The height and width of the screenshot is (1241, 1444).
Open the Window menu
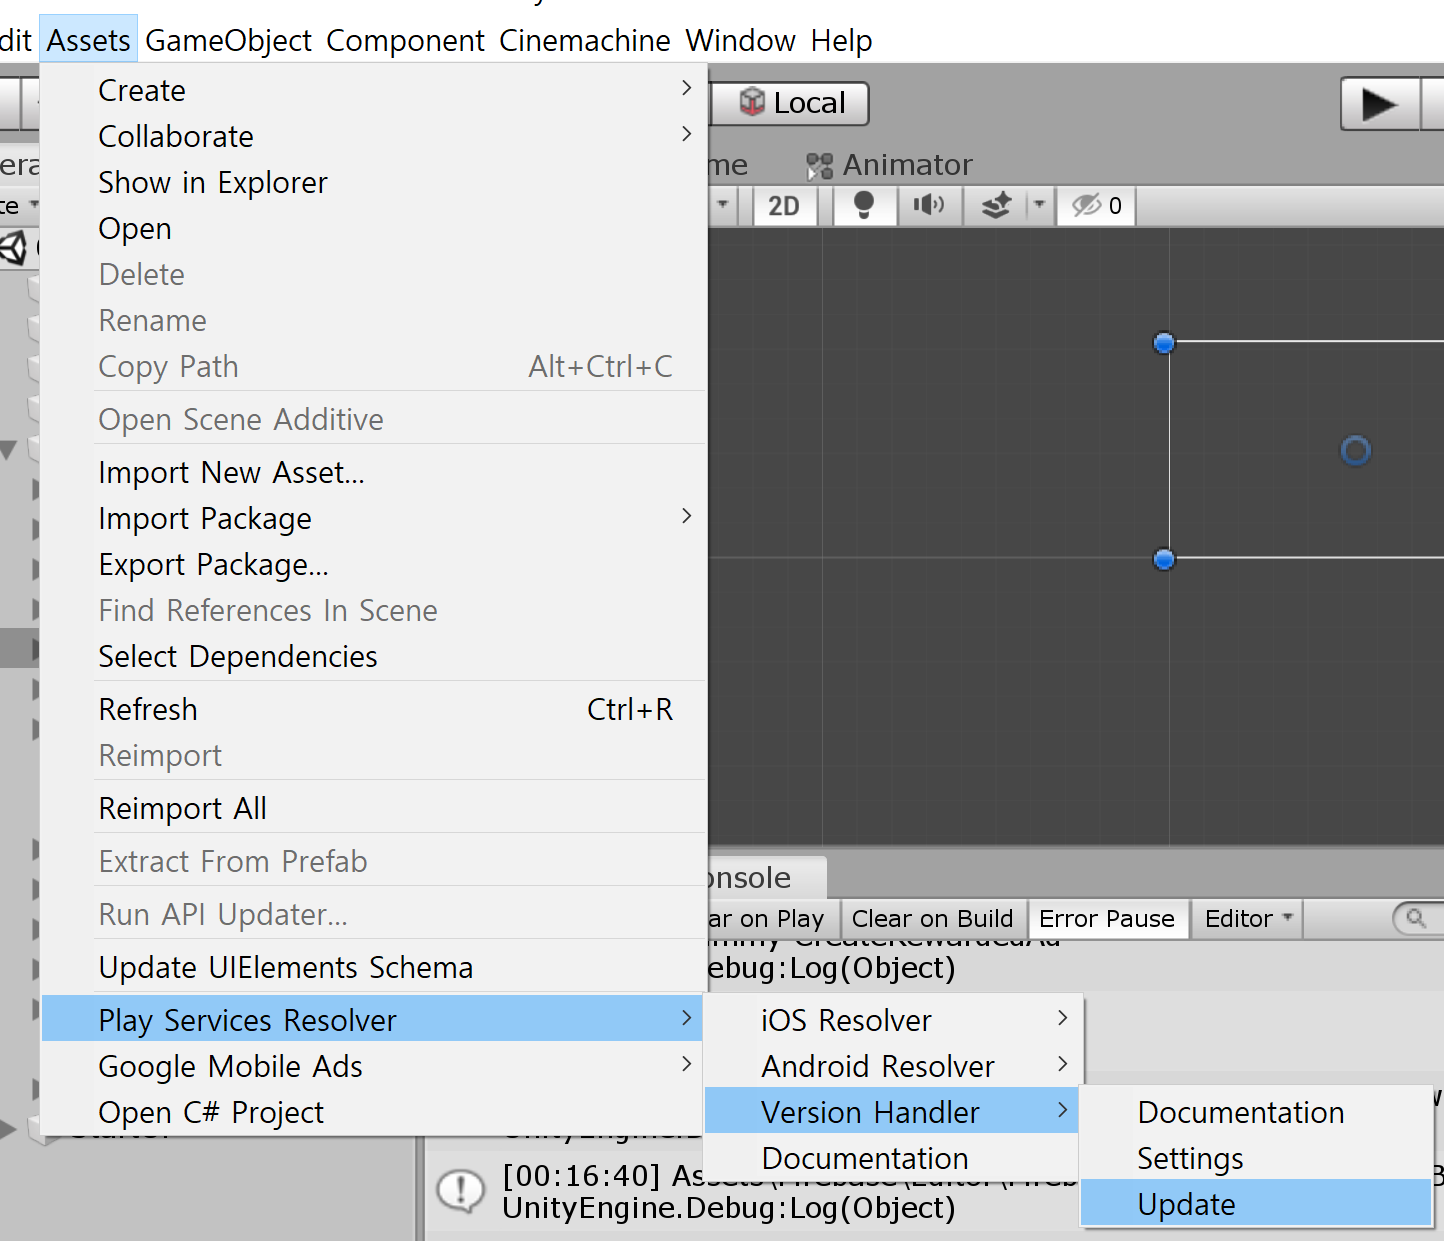tap(741, 41)
